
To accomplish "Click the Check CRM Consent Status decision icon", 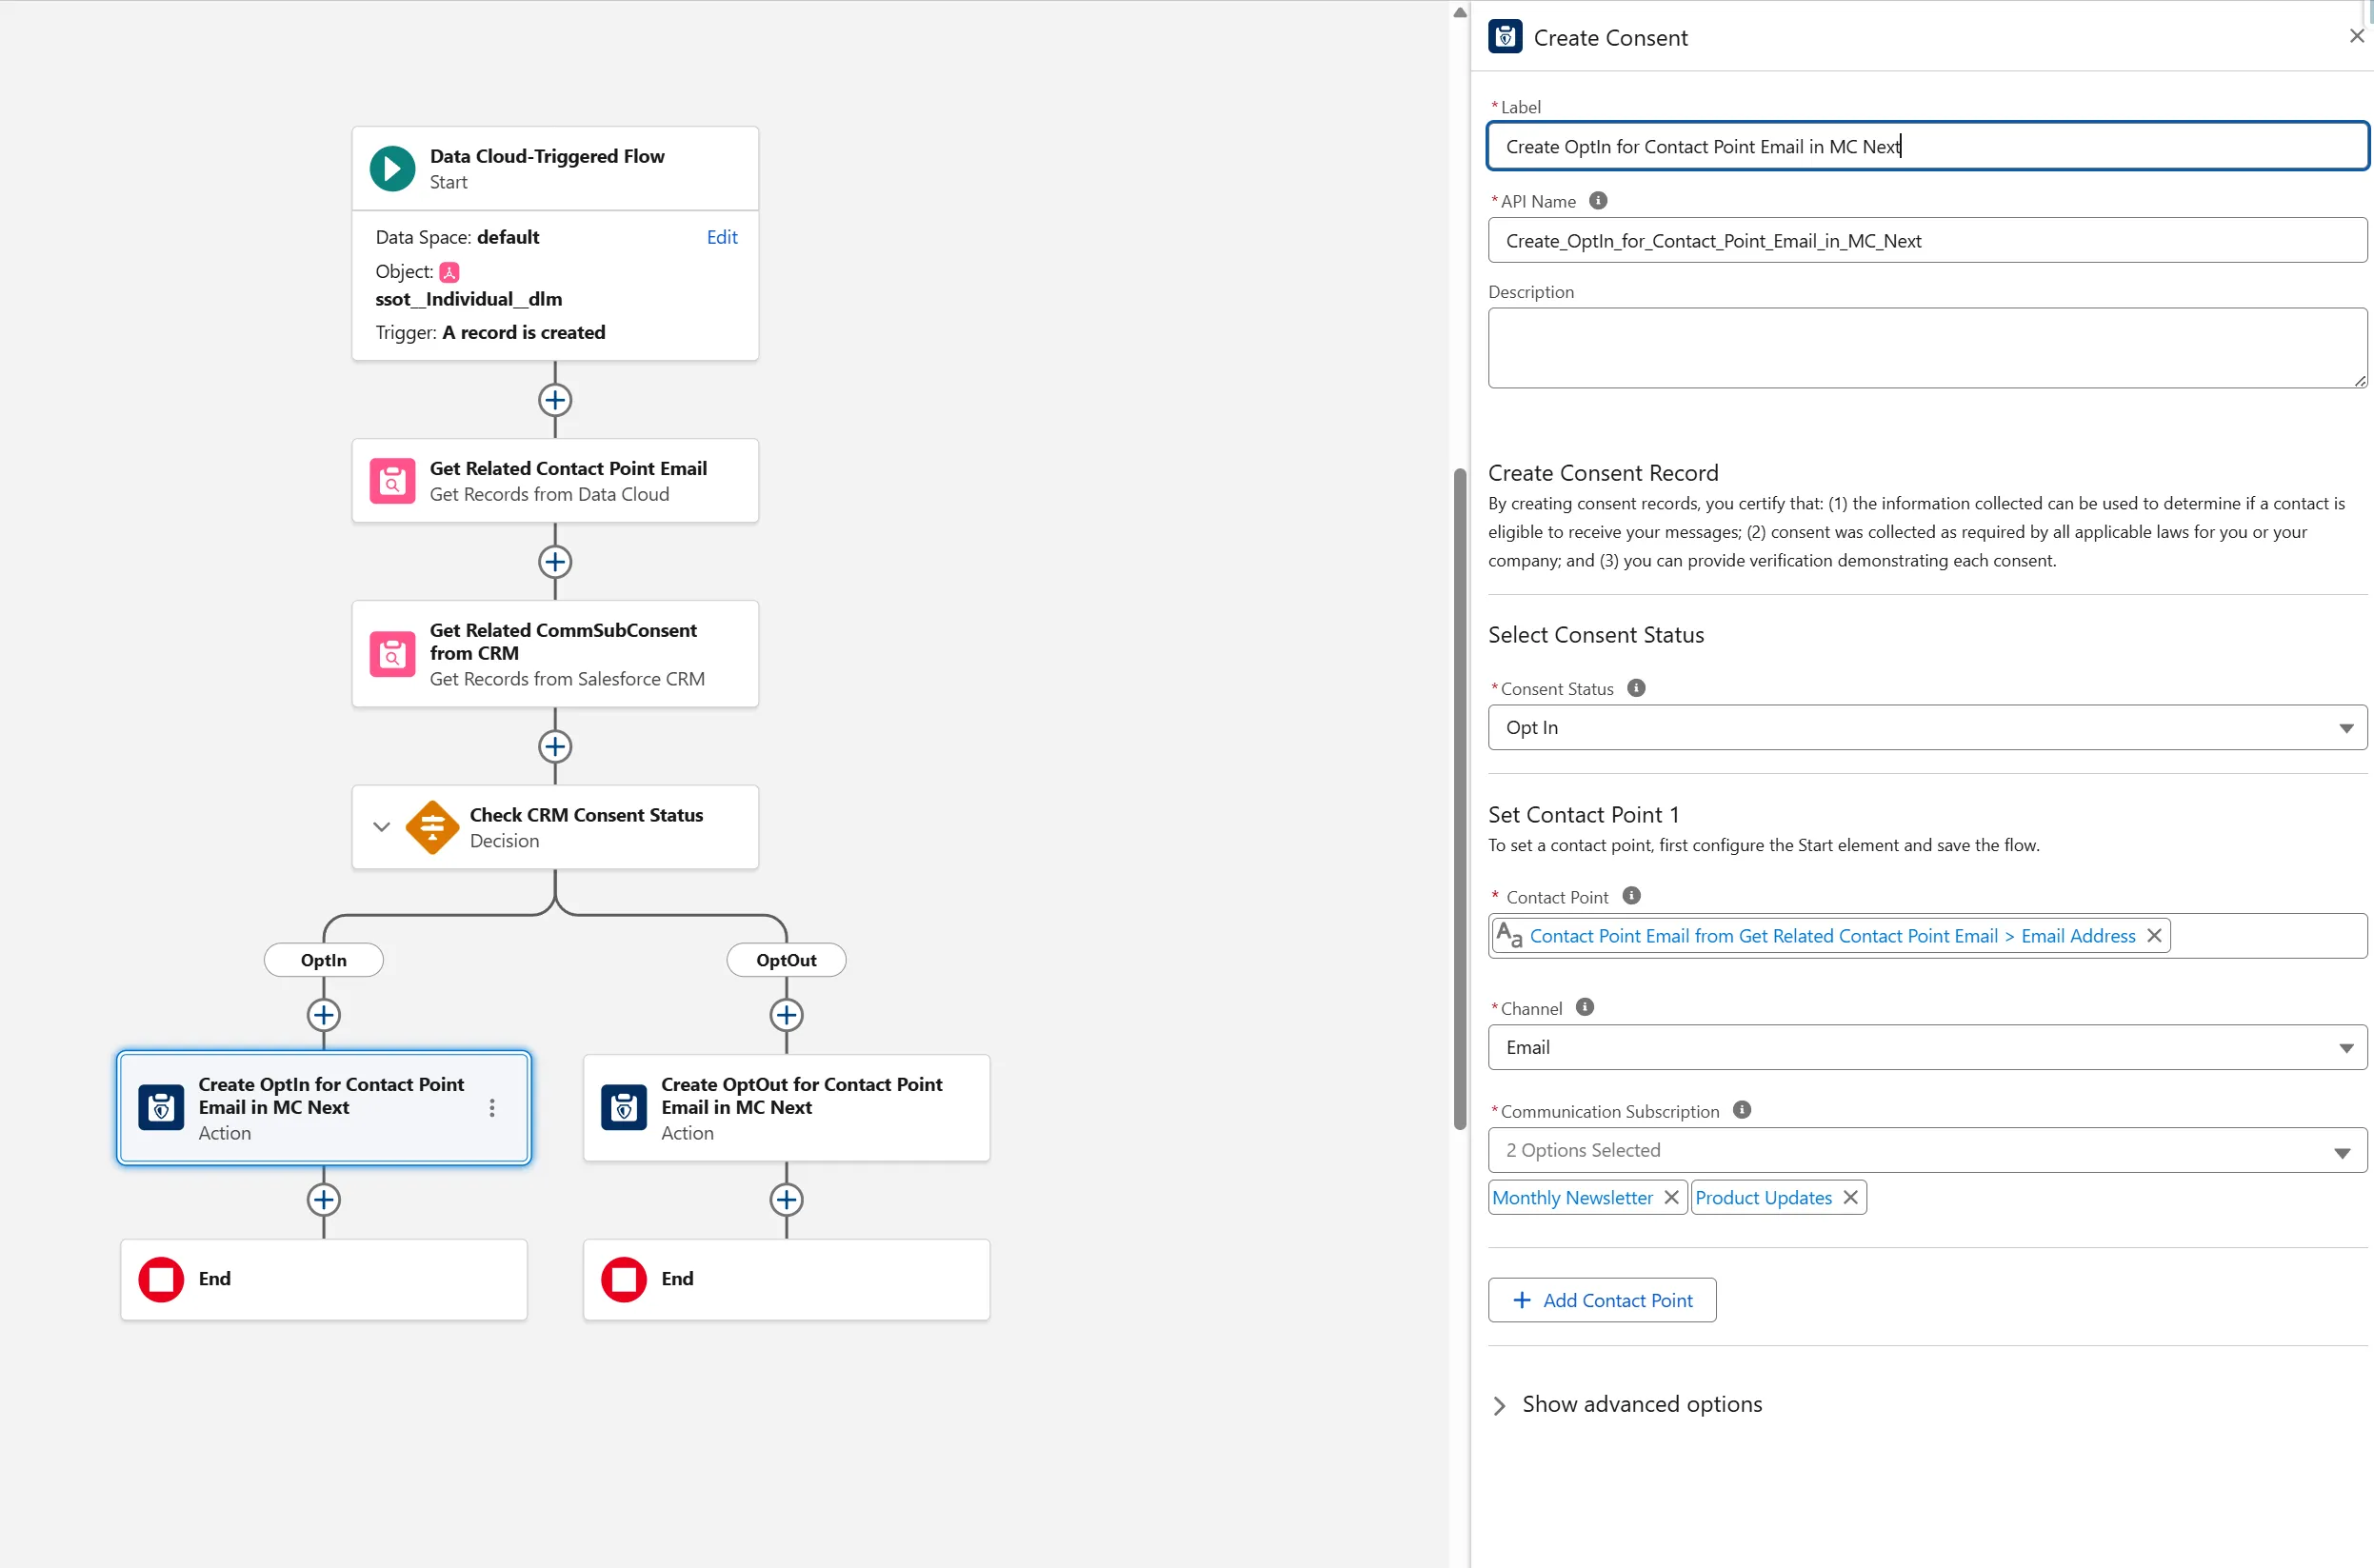I will (432, 827).
